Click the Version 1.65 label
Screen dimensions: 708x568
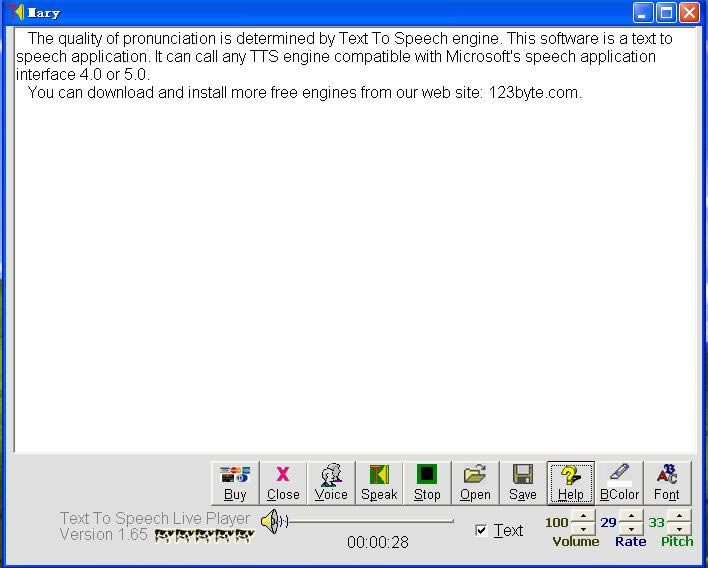[103, 535]
